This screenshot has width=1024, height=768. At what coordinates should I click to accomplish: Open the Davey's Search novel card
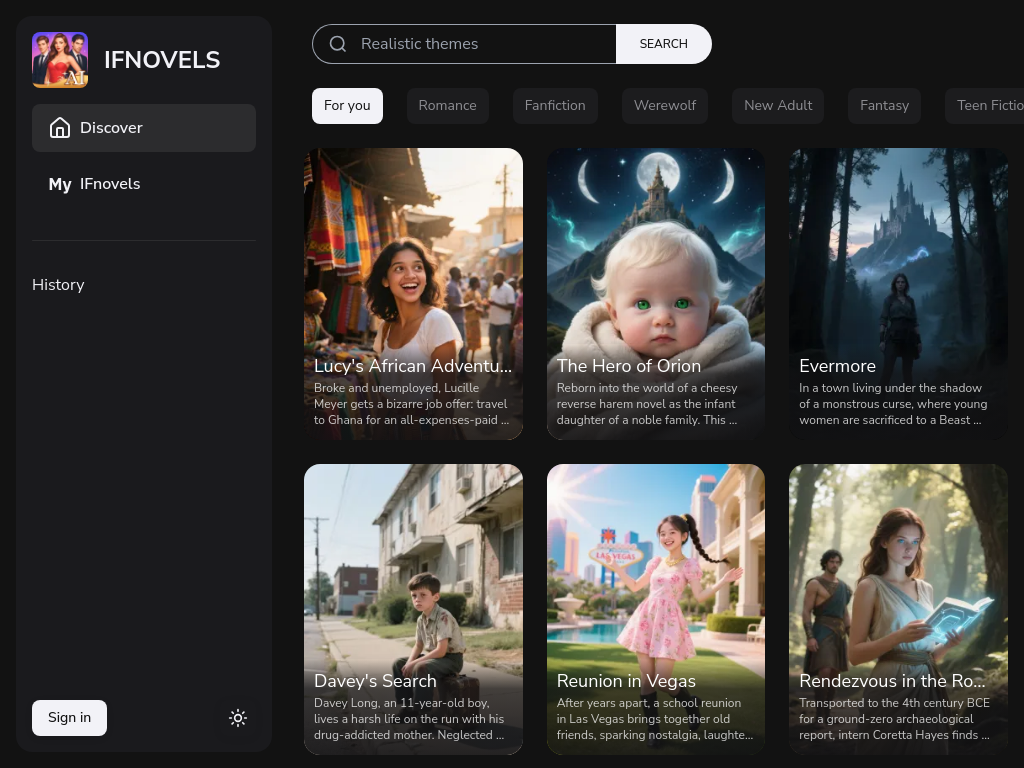(x=413, y=609)
